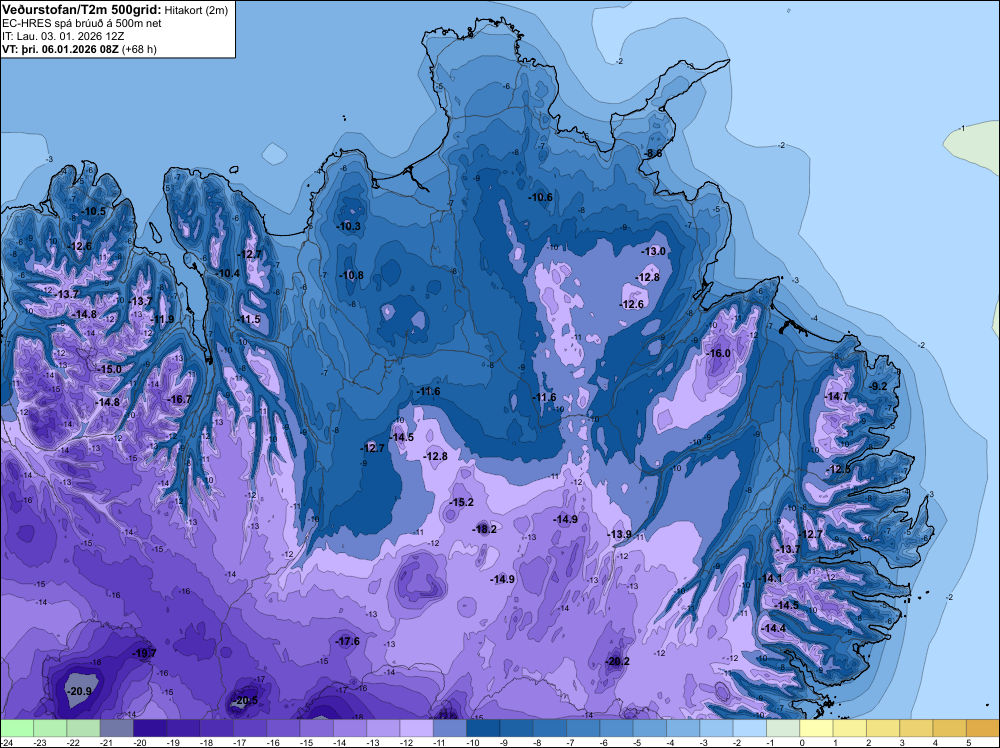This screenshot has height=748, width=1000.
Task: Click the -8.6 temperature label
Action: coord(652,153)
